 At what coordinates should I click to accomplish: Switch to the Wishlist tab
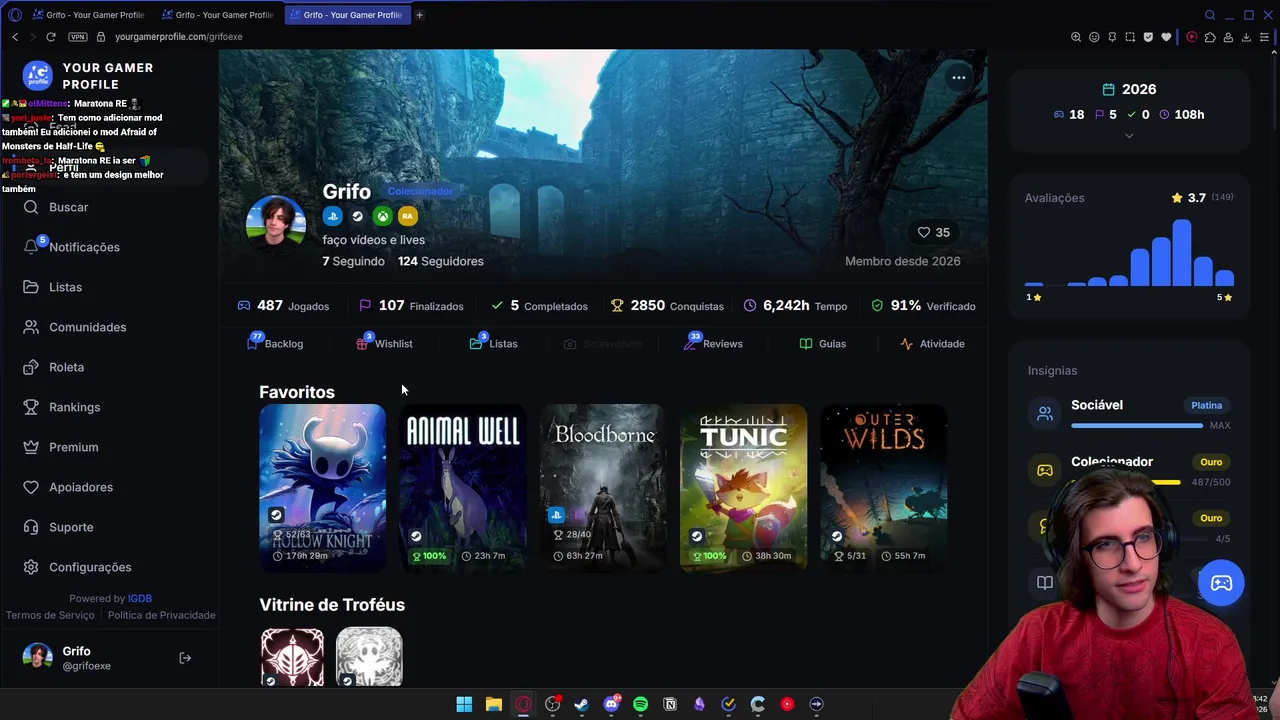(x=384, y=344)
